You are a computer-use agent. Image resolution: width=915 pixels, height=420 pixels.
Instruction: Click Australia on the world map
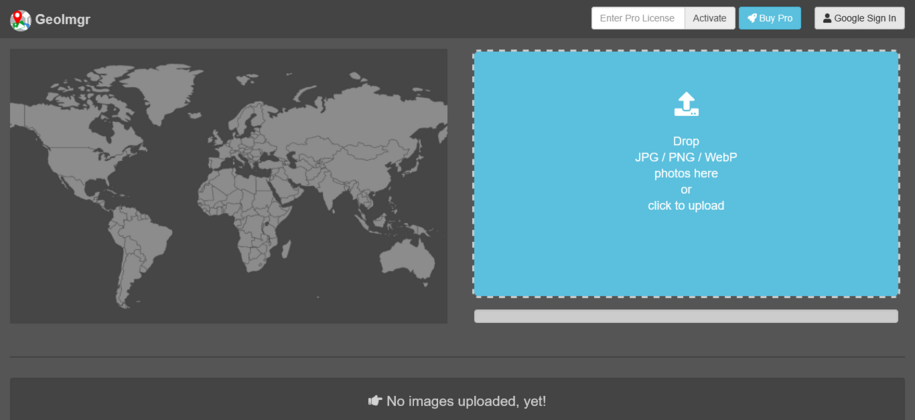[408, 259]
